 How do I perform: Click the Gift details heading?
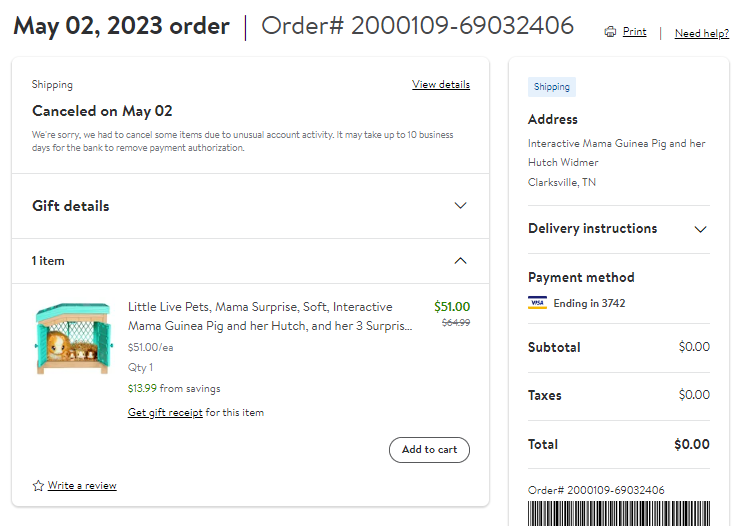point(71,206)
